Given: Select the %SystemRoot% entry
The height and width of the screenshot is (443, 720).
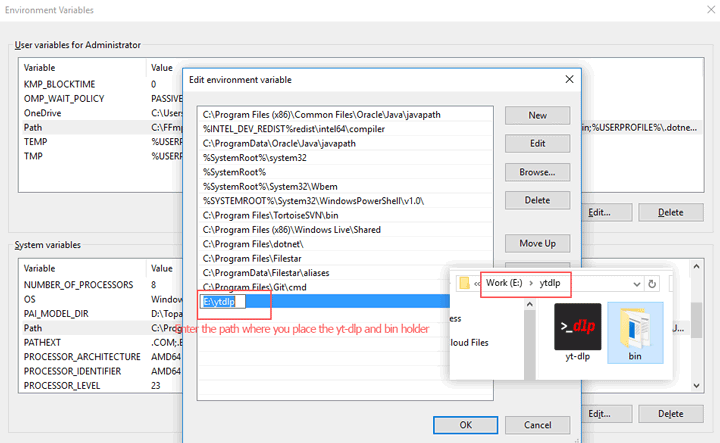Looking at the screenshot, I should pos(345,172).
